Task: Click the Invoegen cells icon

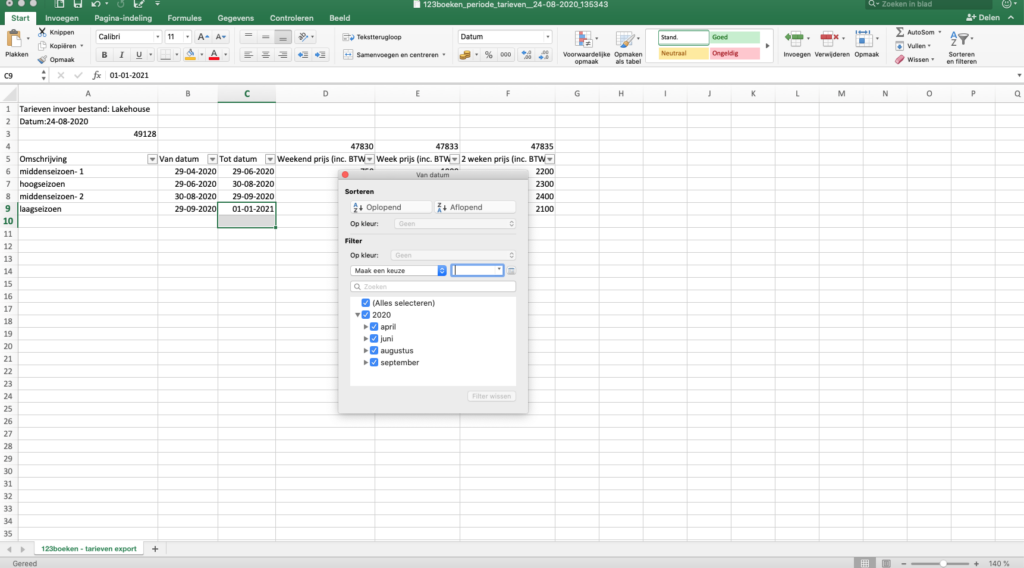Action: [795, 39]
